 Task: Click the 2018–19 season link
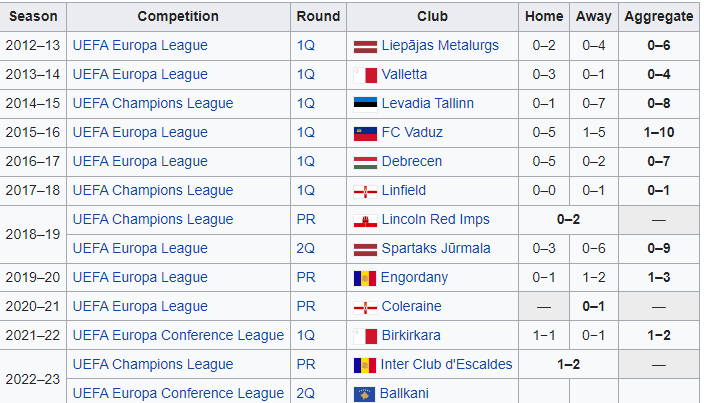pos(34,234)
